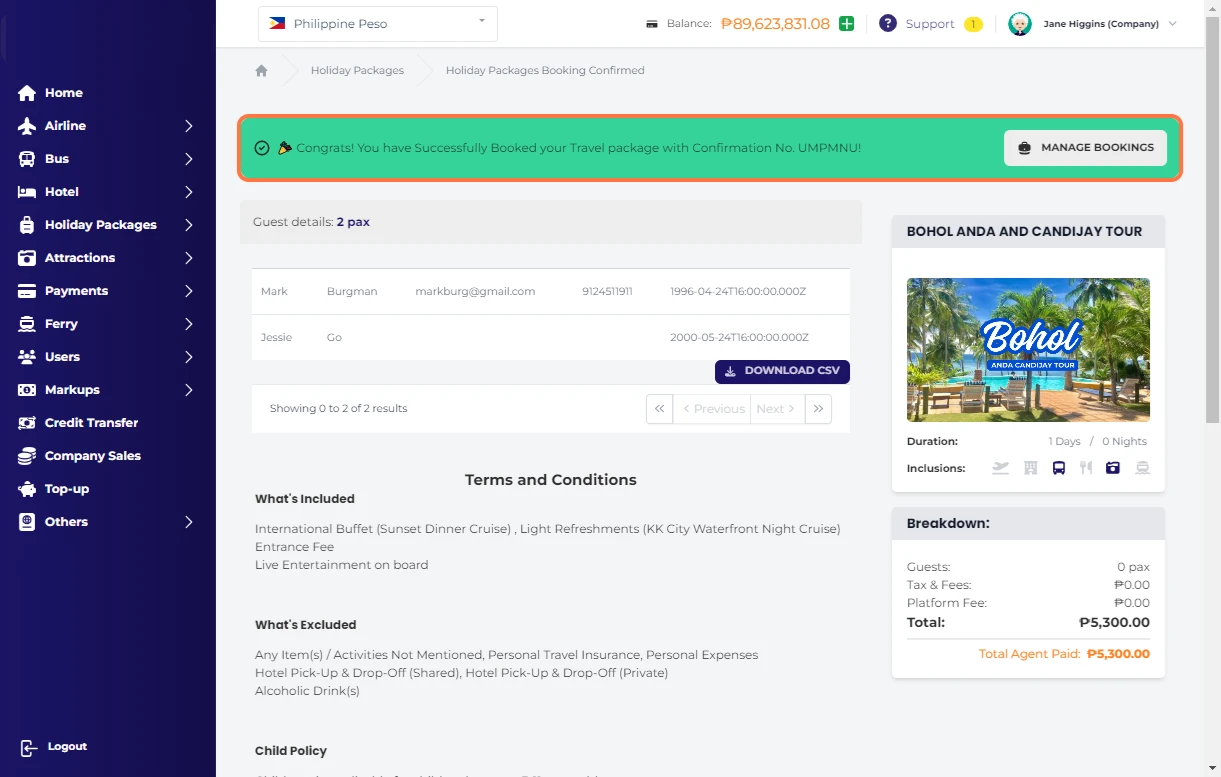The image size is (1221, 777).
Task: Click the Logout icon in sidebar
Action: [x=28, y=747]
